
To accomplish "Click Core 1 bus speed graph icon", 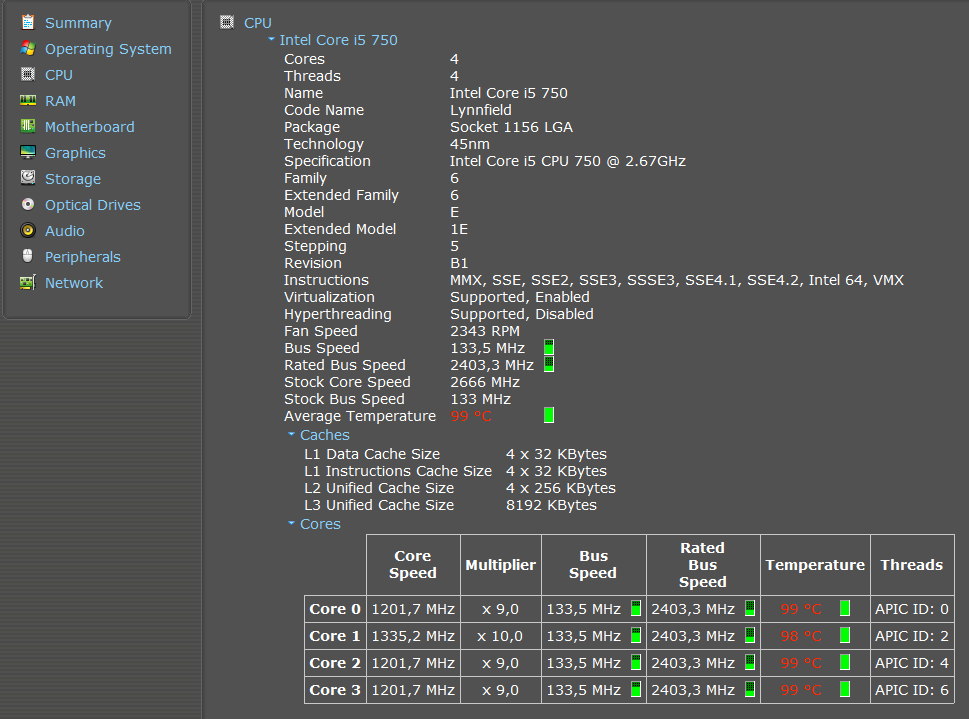I will [636, 635].
